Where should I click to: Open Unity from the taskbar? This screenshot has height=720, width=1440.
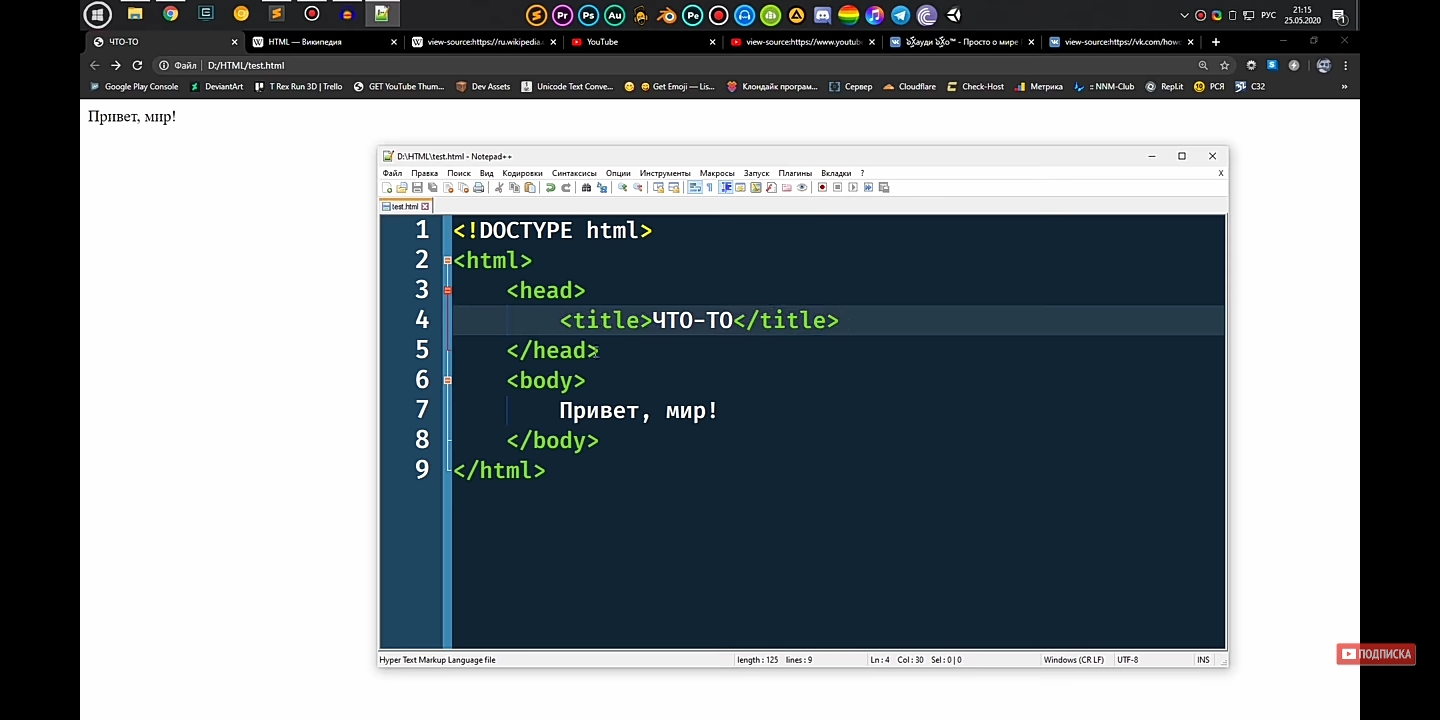(x=954, y=15)
